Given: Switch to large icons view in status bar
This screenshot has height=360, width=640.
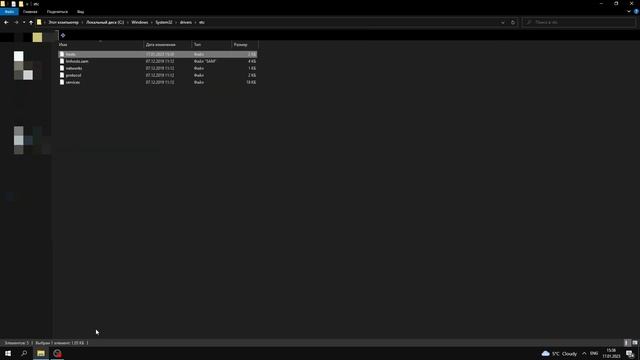Looking at the screenshot, I should pyautogui.click(x=635, y=343).
